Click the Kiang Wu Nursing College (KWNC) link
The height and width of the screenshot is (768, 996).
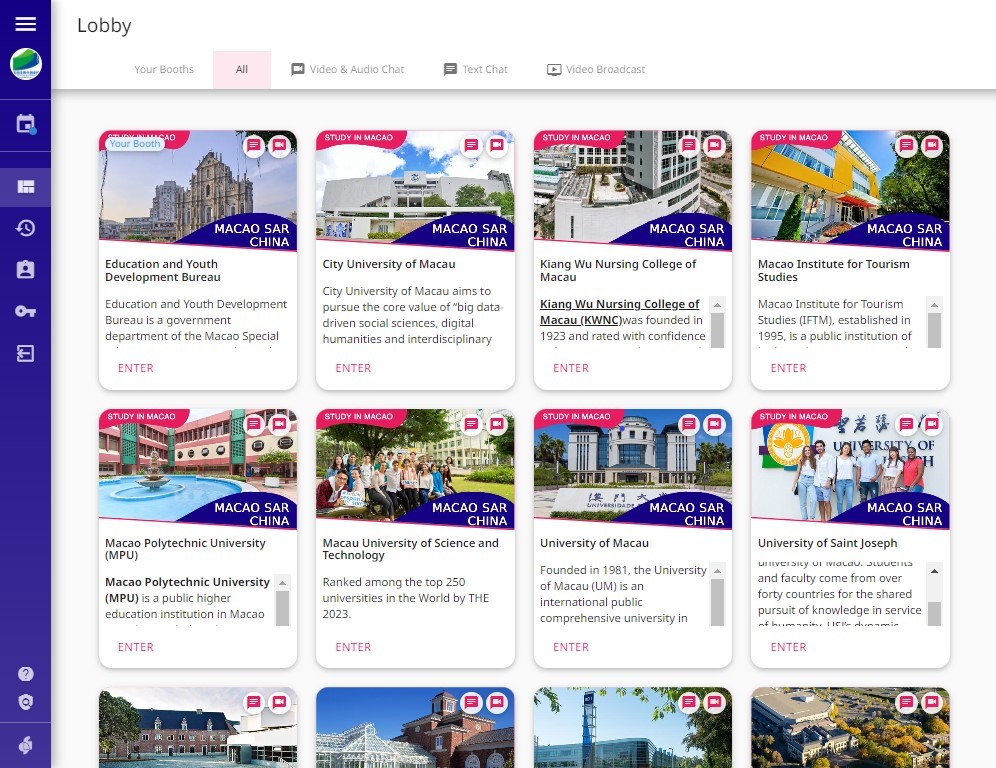click(619, 312)
